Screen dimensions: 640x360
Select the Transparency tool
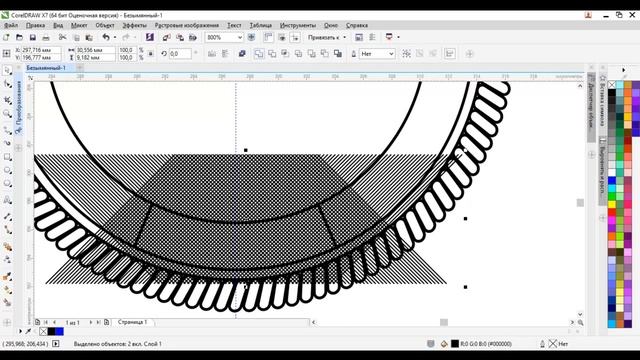pyautogui.click(x=7, y=260)
